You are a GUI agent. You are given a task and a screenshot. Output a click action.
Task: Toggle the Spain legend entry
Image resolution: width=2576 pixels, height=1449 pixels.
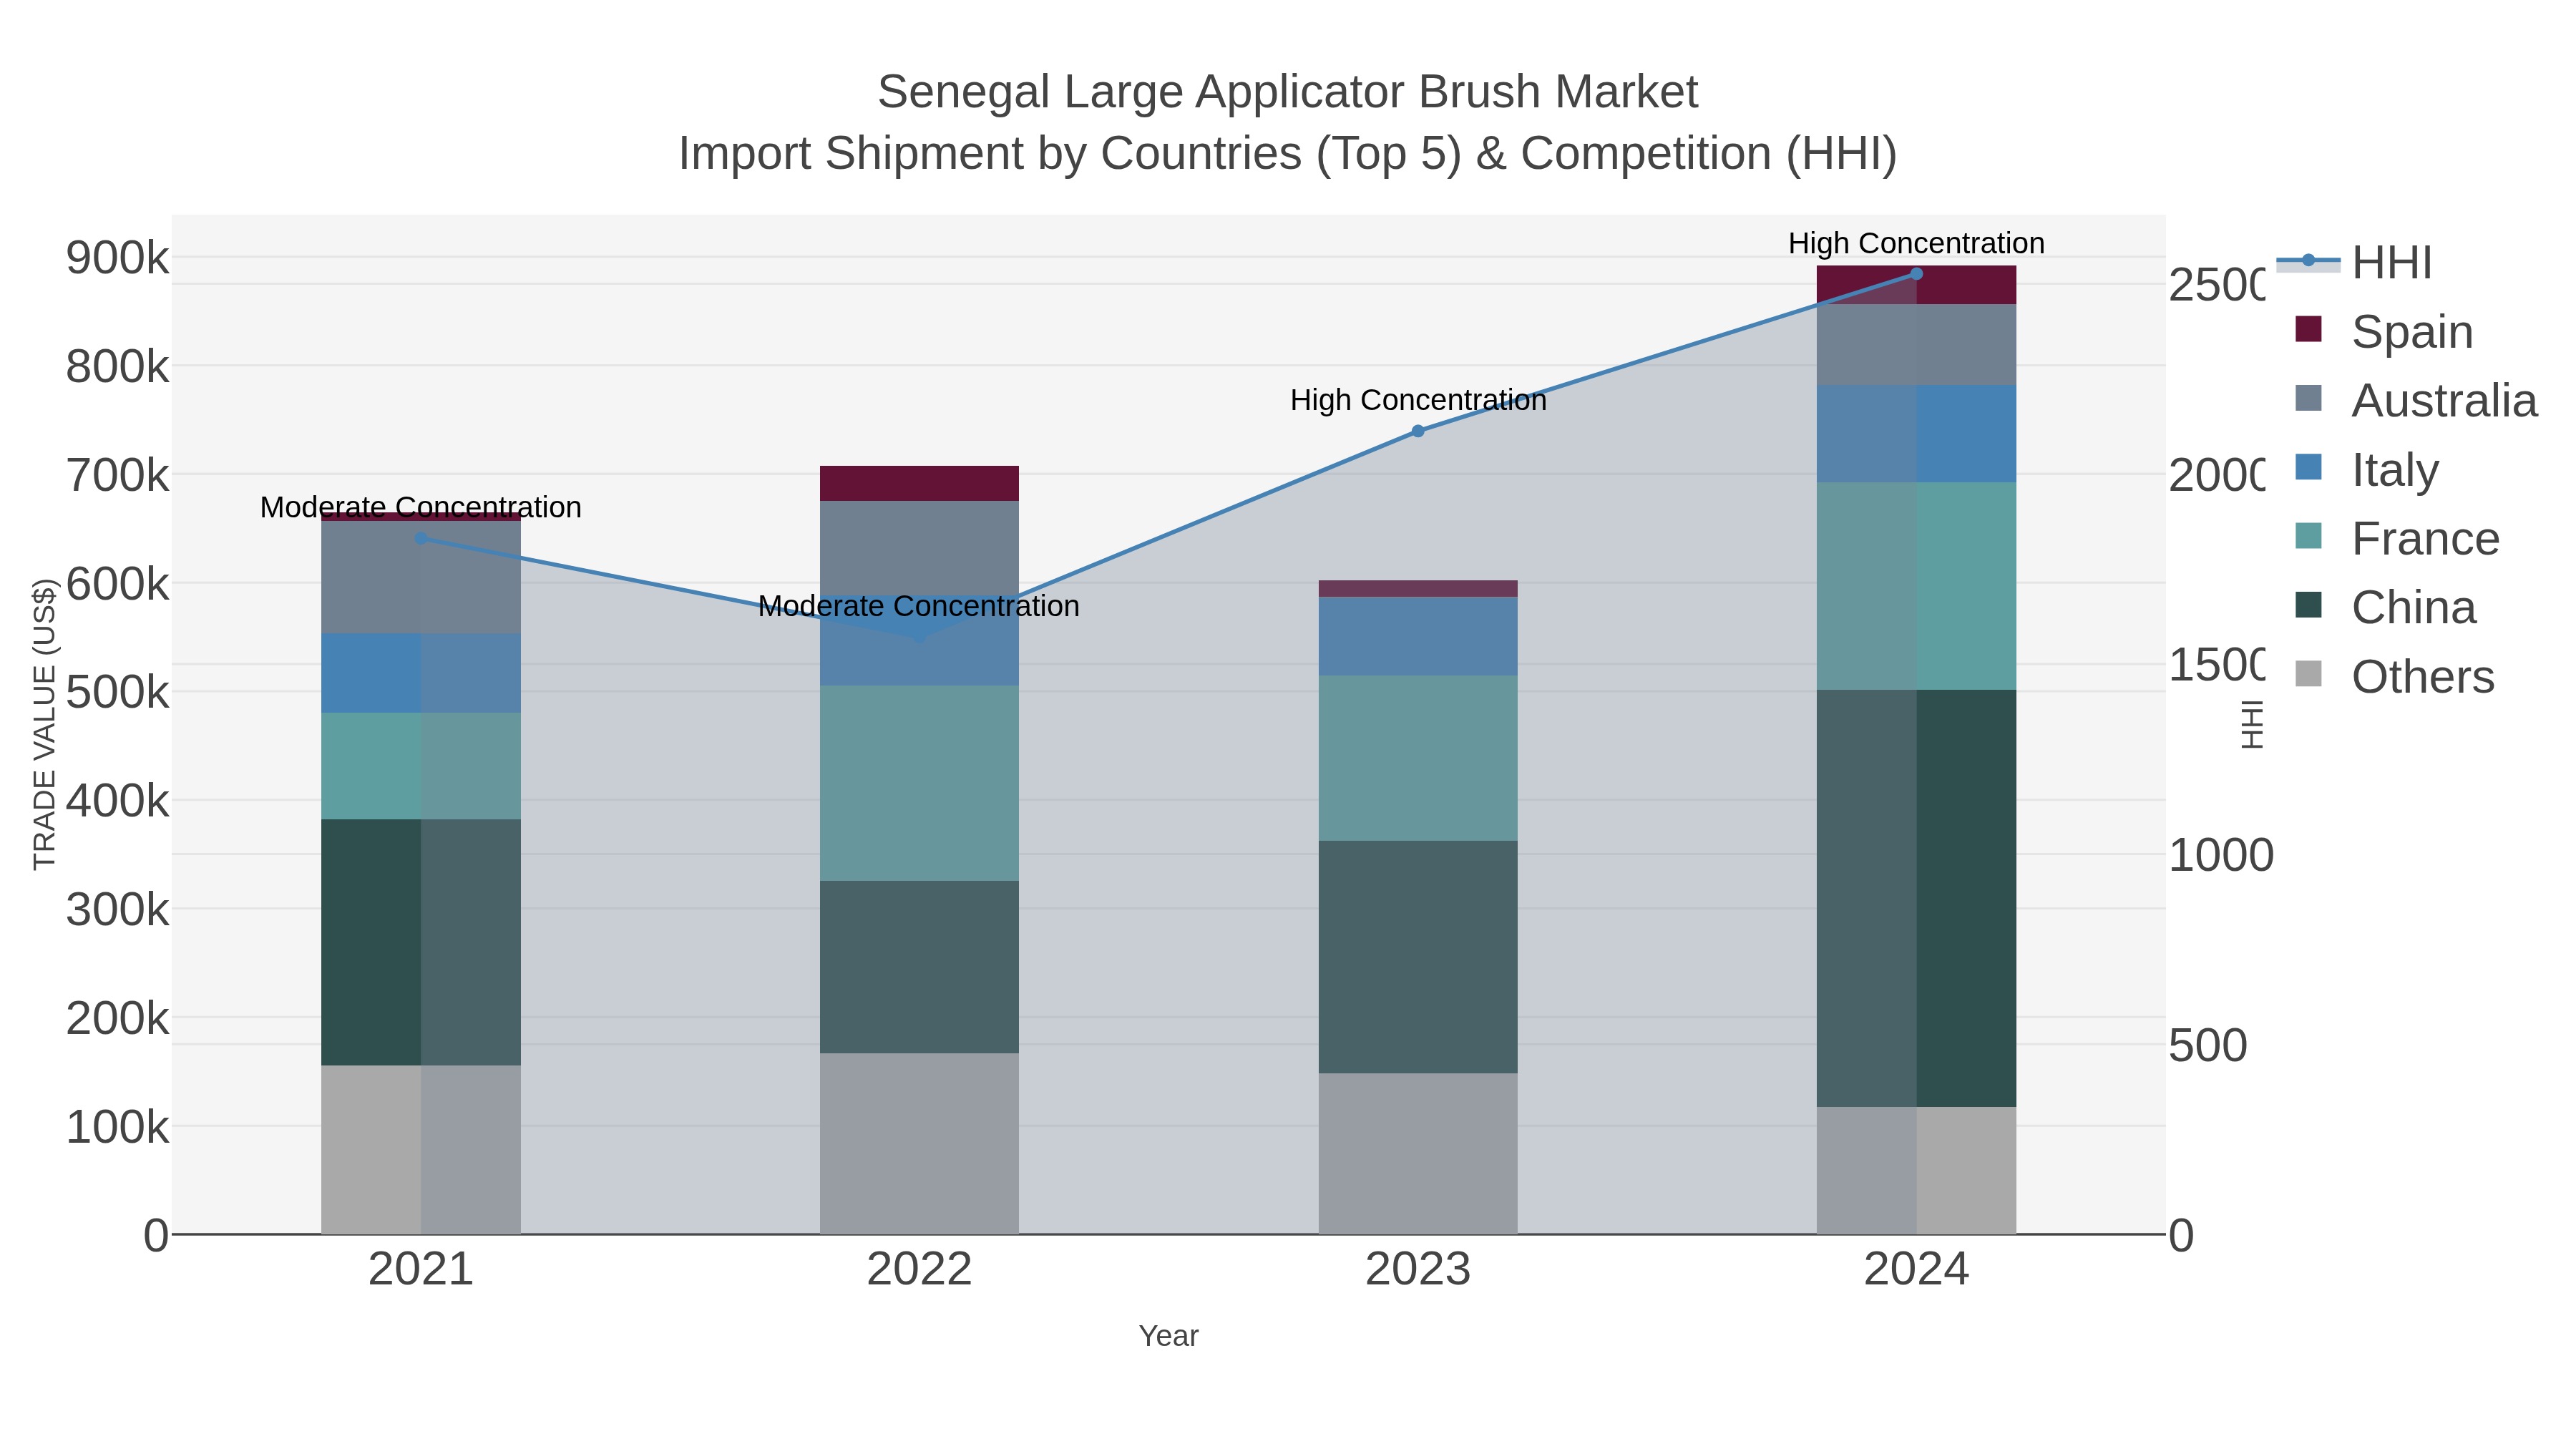pyautogui.click(x=2384, y=331)
